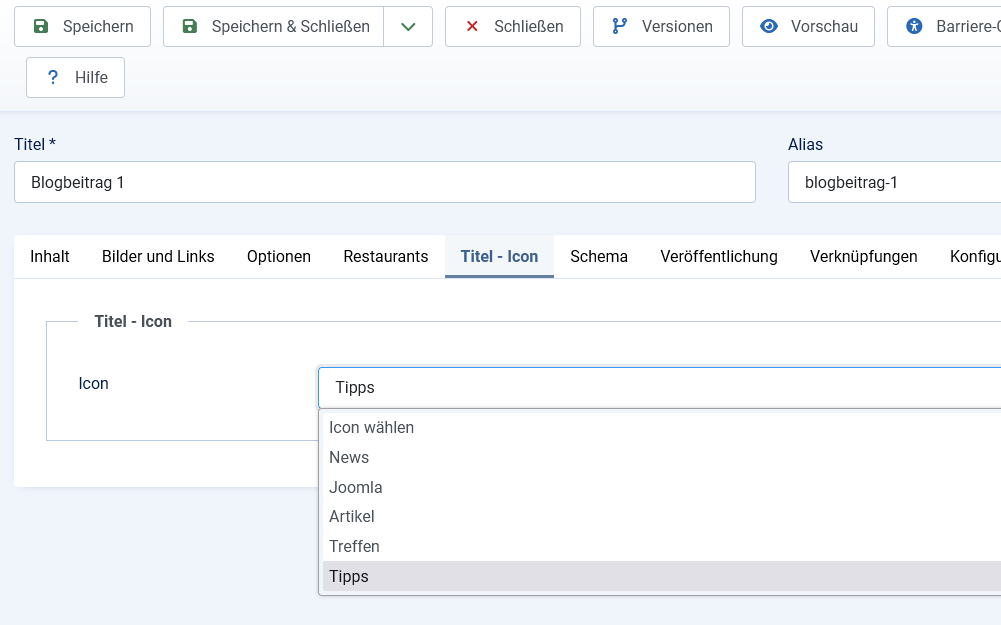
Task: Expand the save options dropdown arrow
Action: click(x=408, y=26)
